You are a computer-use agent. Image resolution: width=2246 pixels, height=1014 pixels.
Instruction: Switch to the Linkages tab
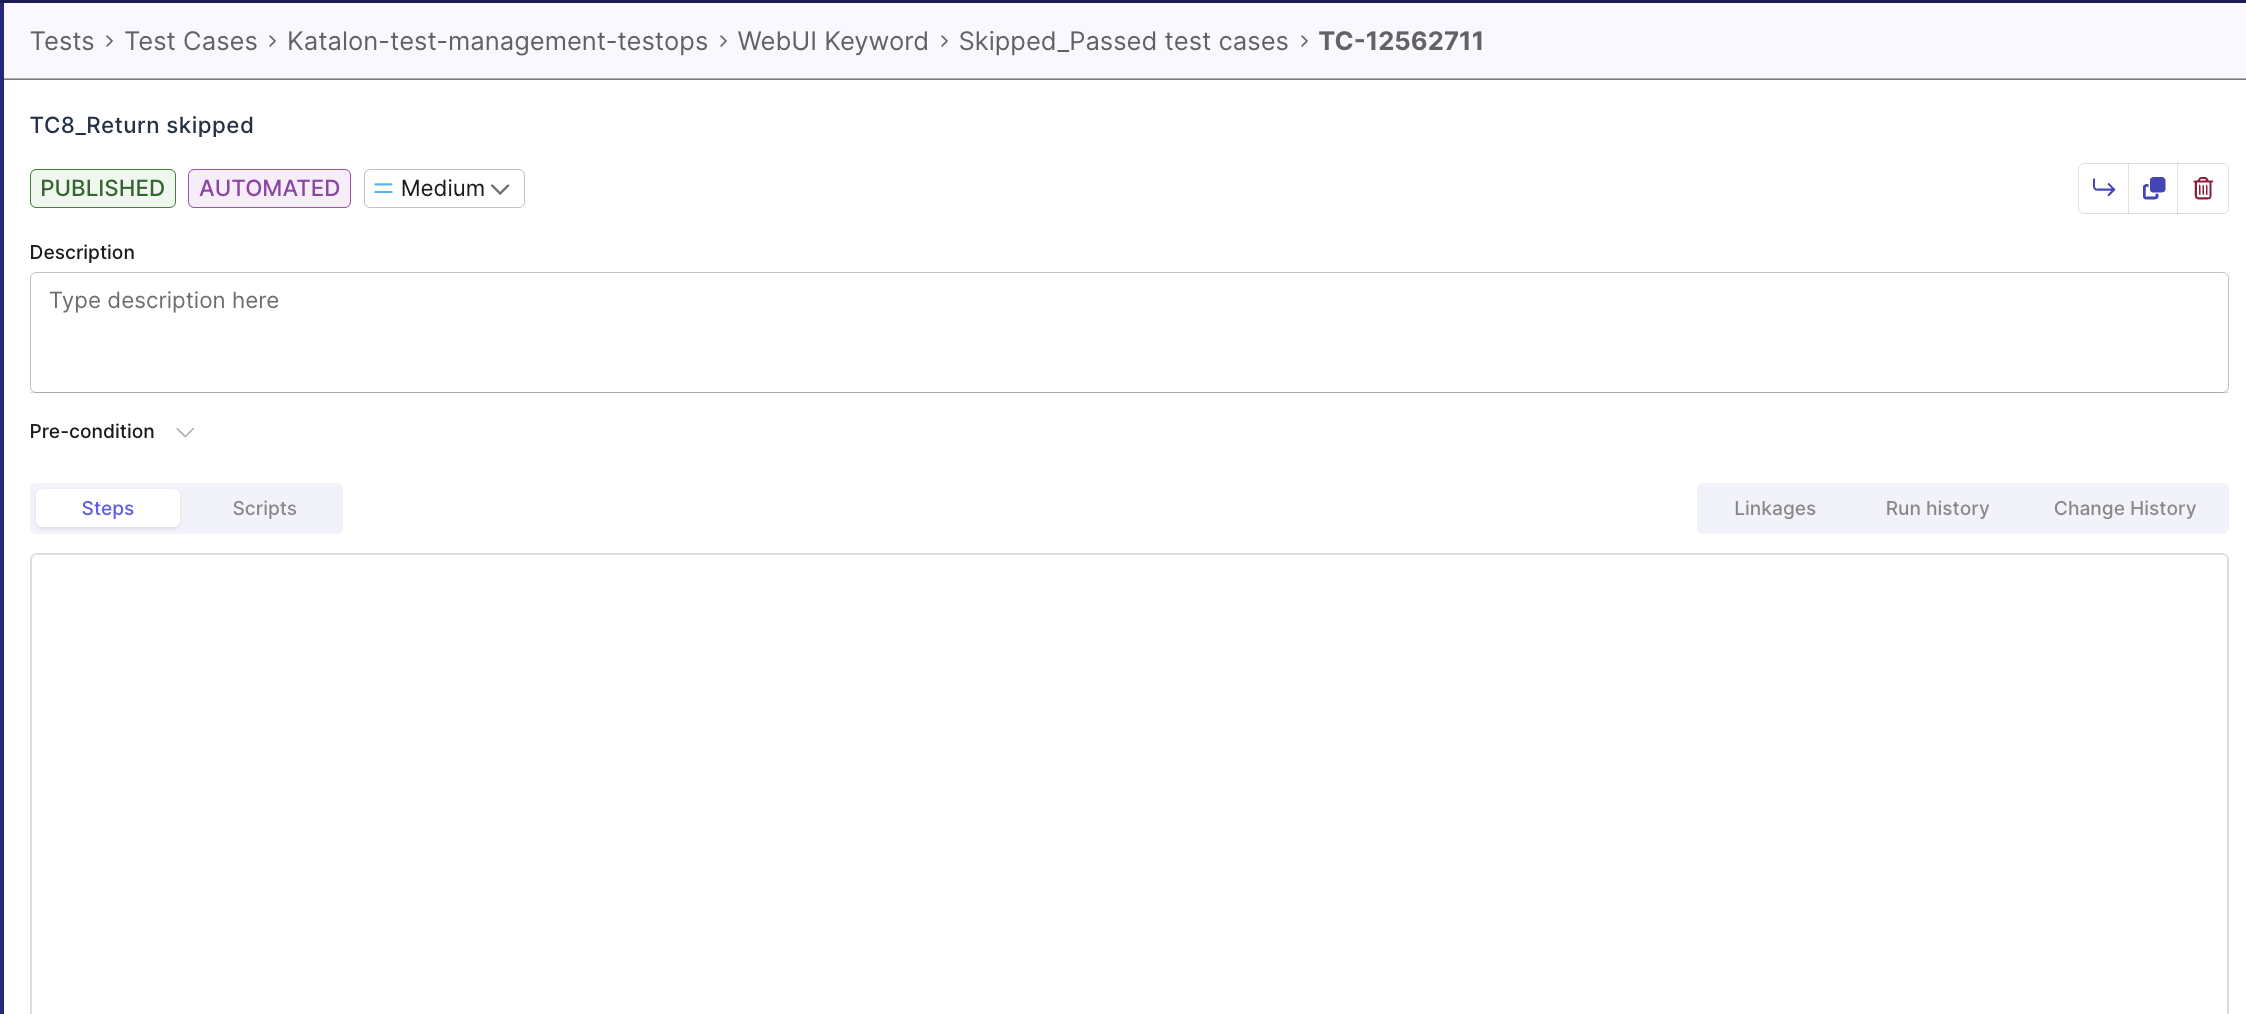tap(1775, 508)
